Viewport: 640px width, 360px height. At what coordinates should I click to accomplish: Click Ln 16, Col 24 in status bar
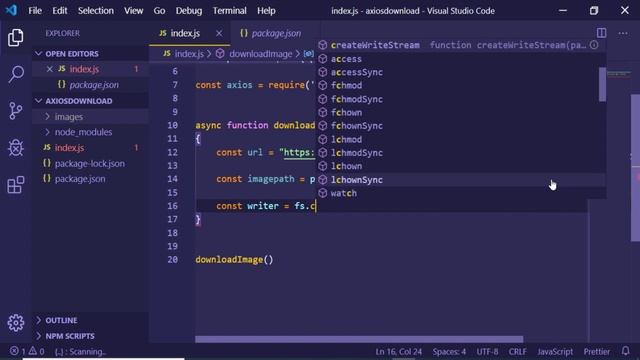coord(398,351)
